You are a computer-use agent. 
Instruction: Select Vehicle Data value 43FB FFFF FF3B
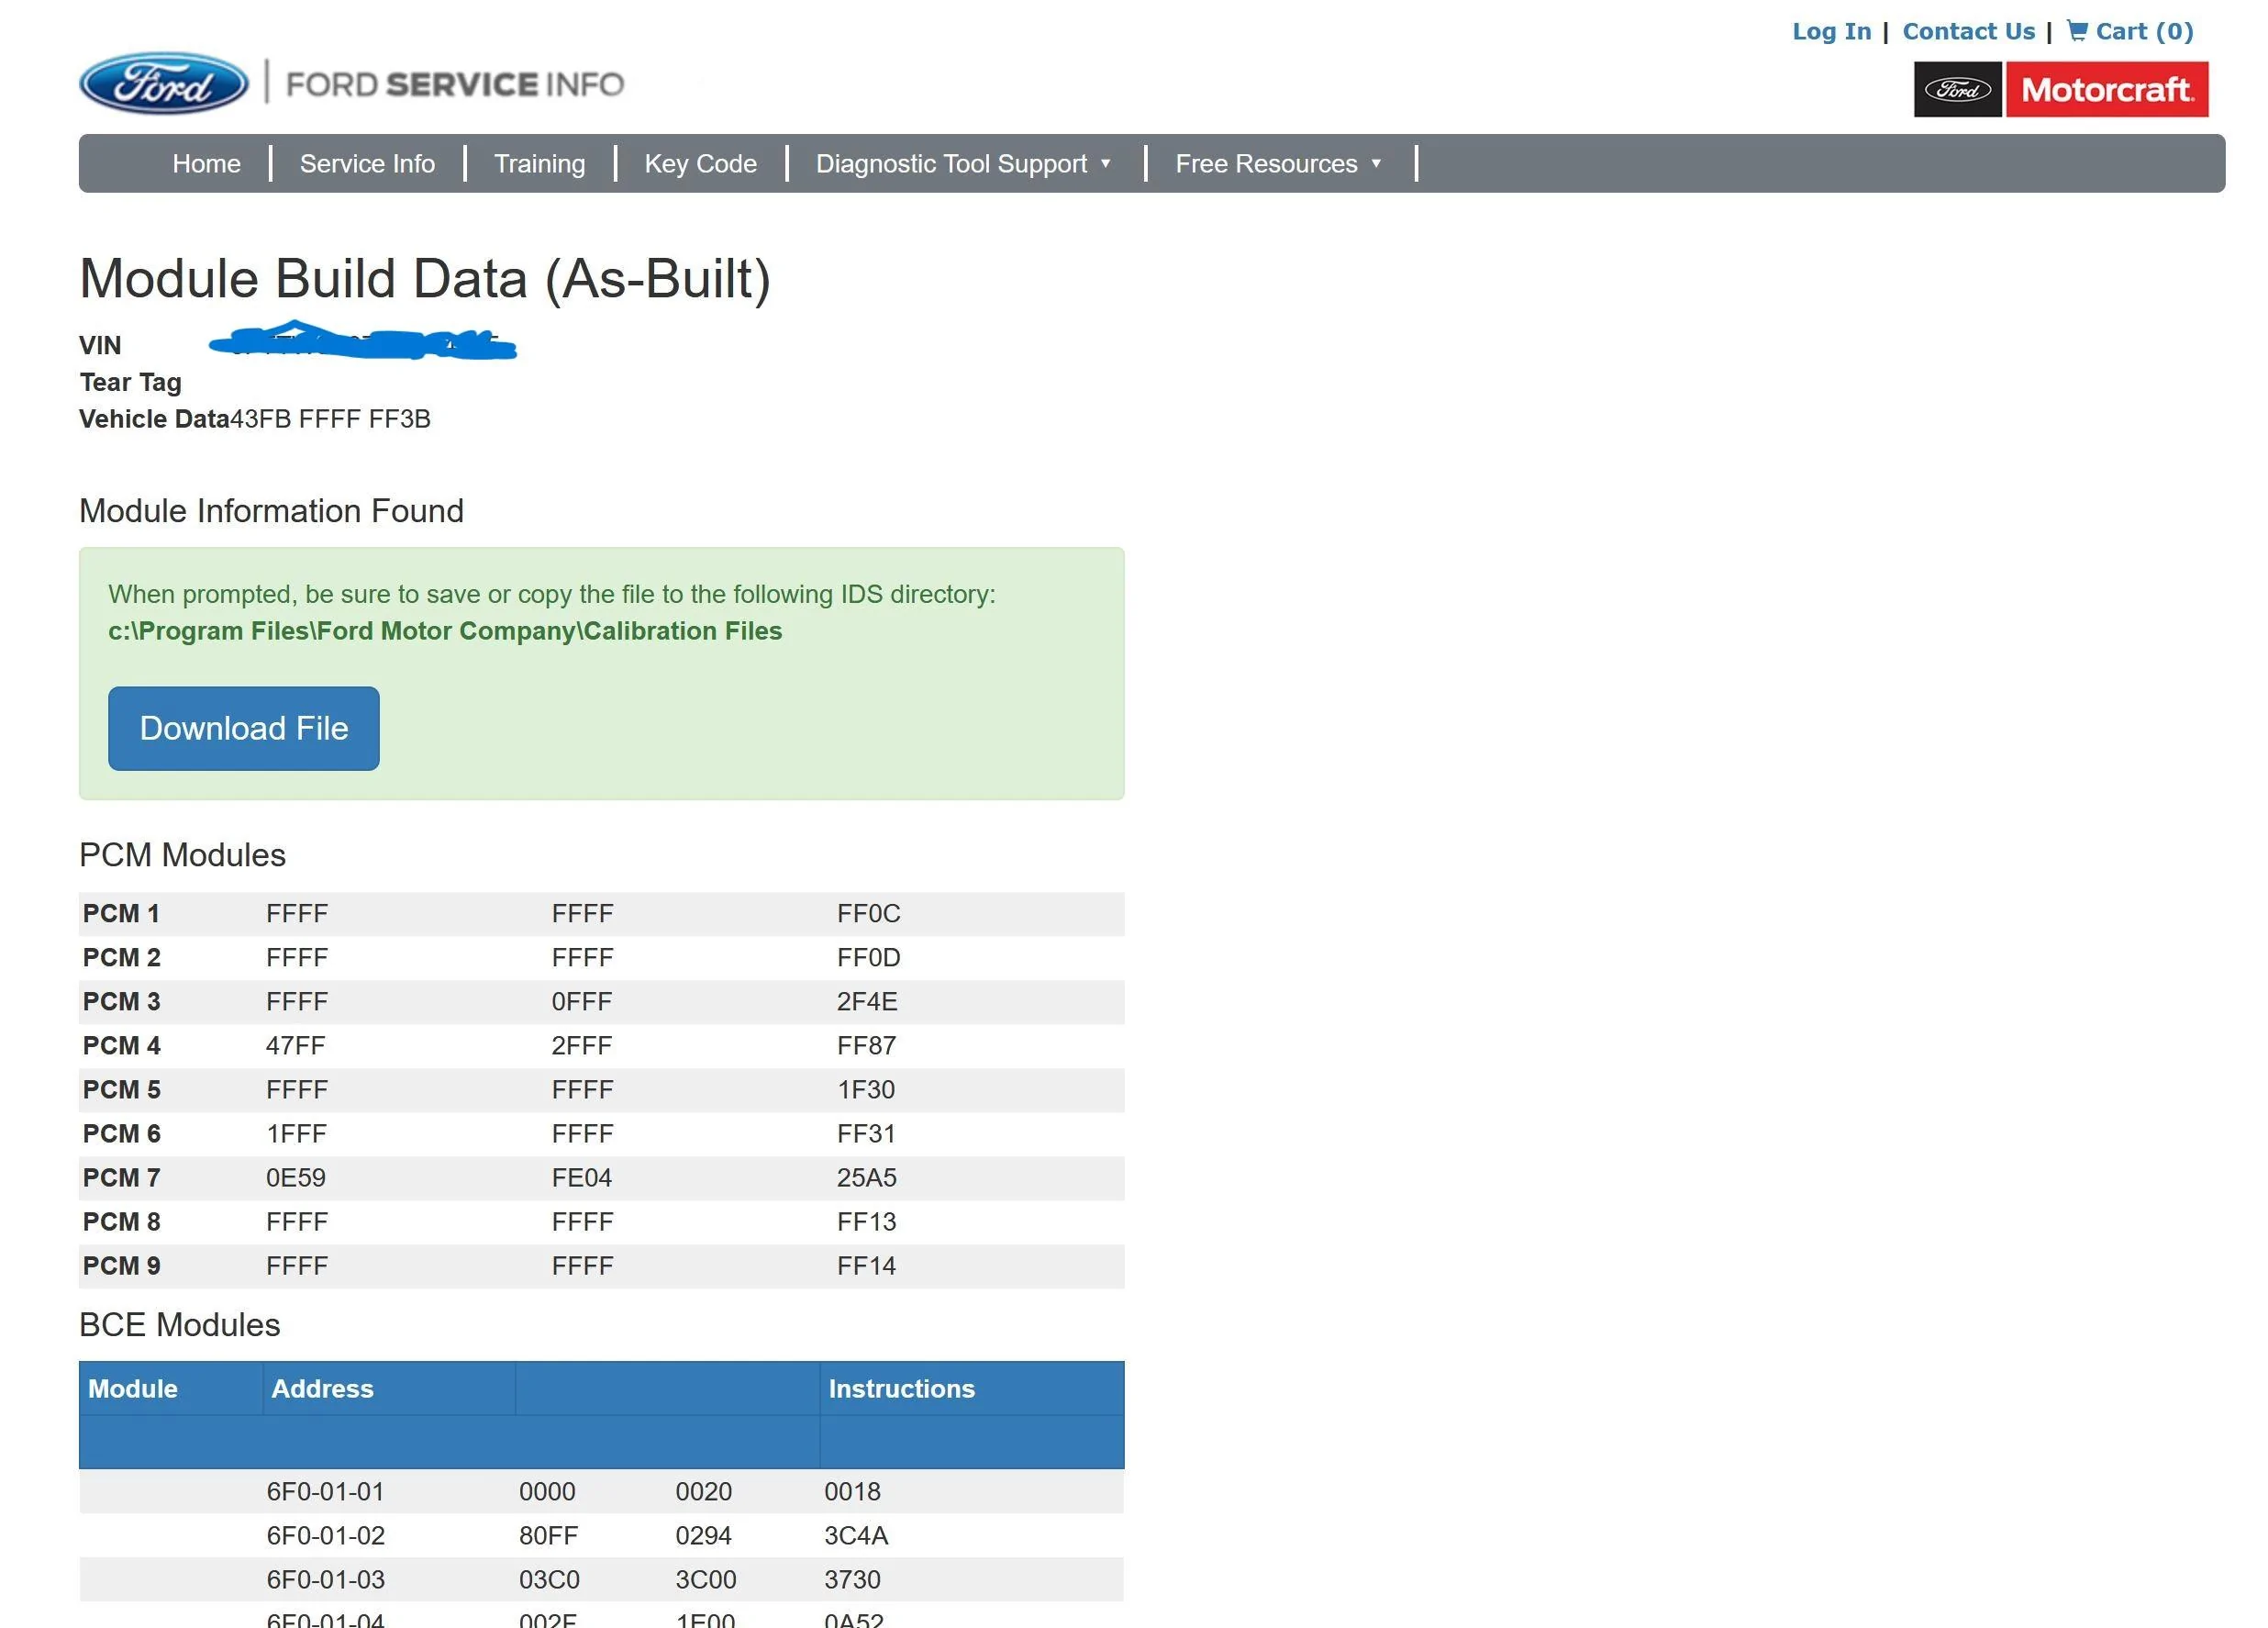(x=331, y=419)
